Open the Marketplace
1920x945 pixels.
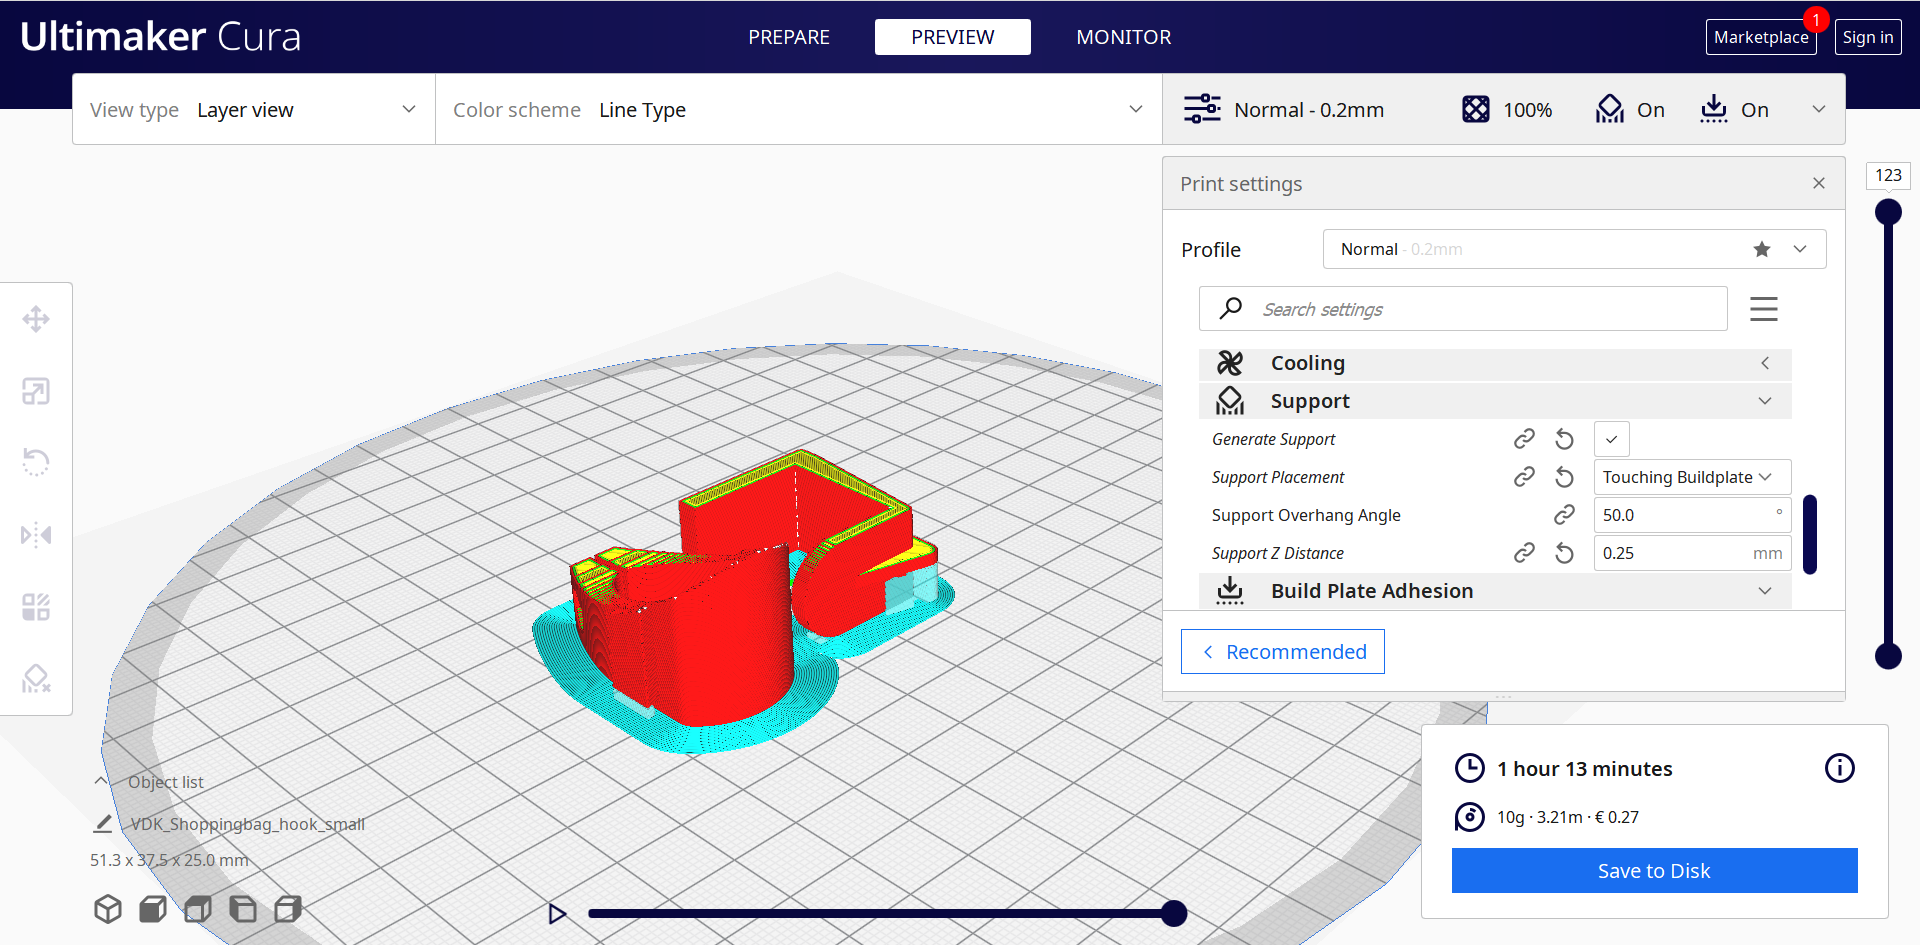pos(1761,37)
